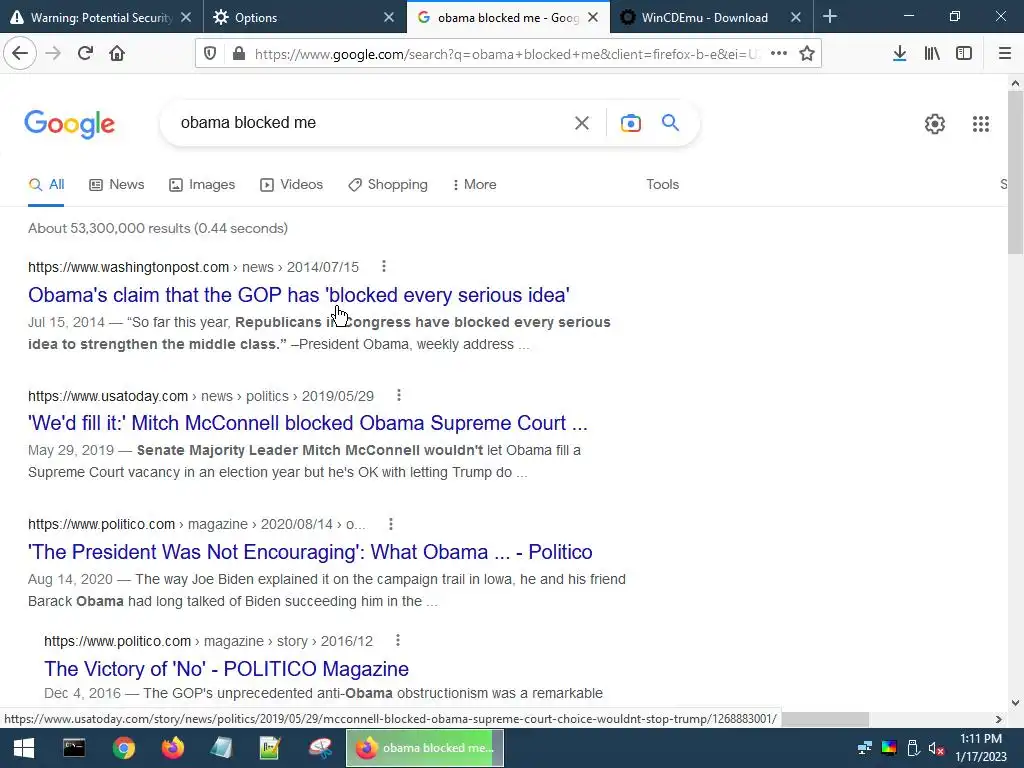
Task: Switch to Images results
Action: [x=202, y=185]
